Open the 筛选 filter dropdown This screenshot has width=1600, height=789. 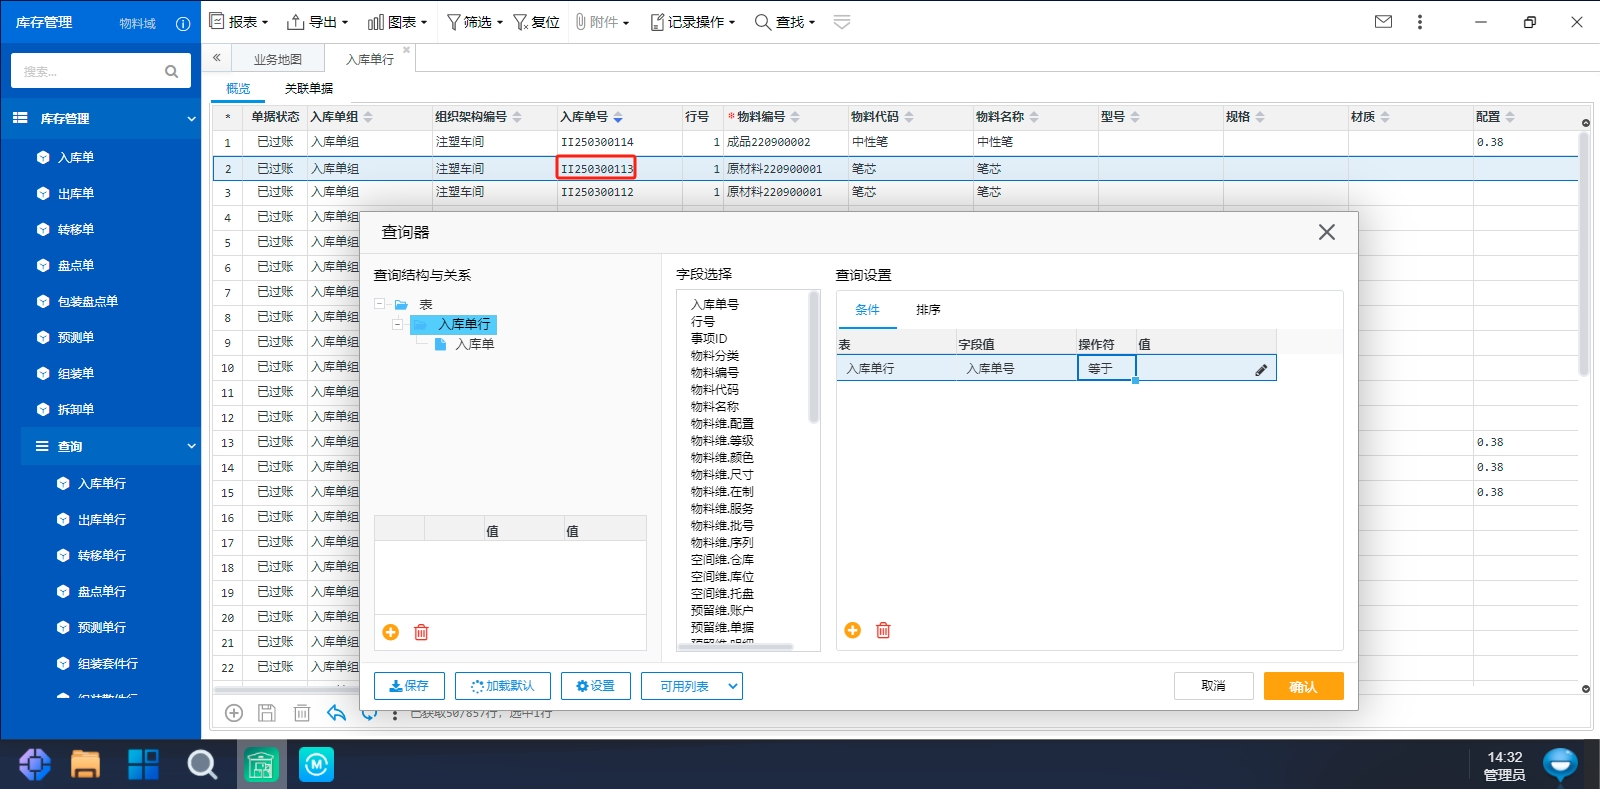tap(474, 22)
